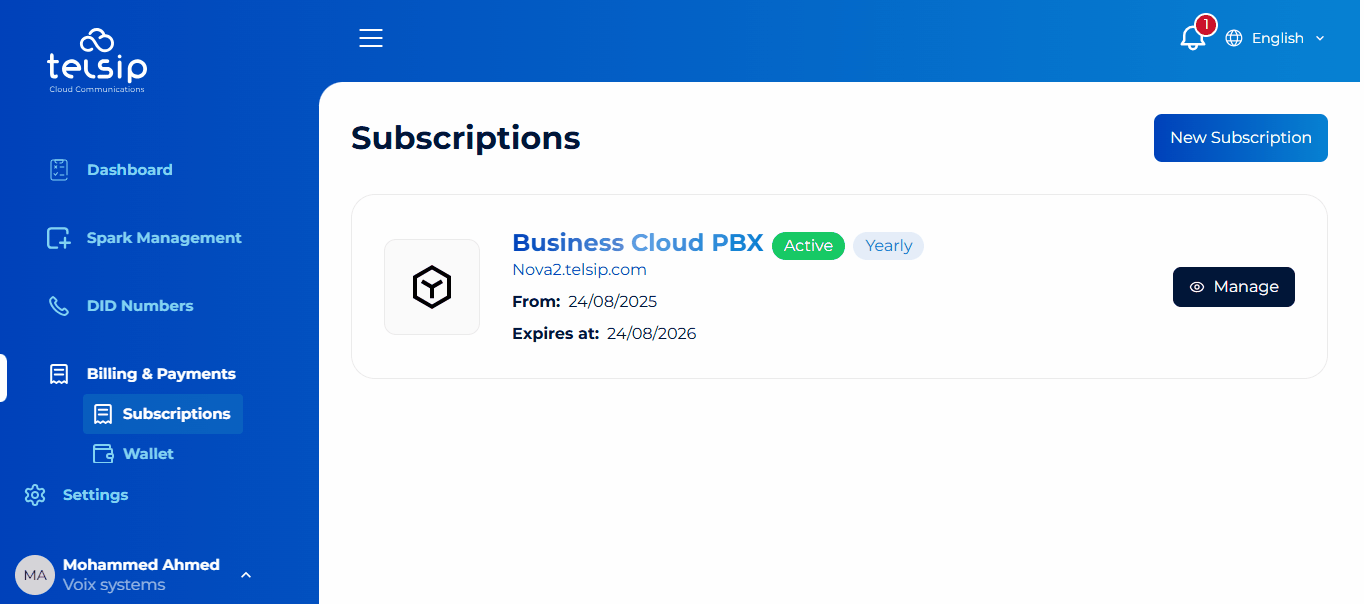This screenshot has height=604, width=1364.
Task: Open the notifications bell
Action: pos(1192,38)
